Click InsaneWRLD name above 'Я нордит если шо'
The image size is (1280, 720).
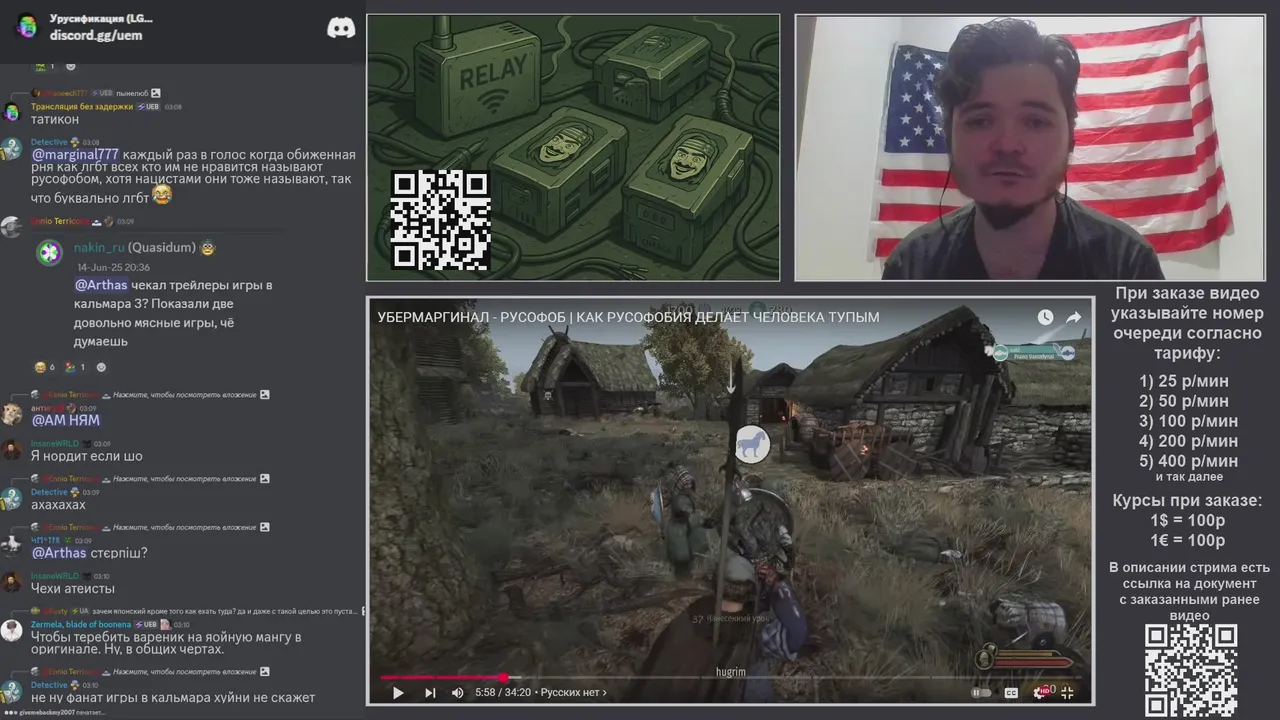coord(55,443)
